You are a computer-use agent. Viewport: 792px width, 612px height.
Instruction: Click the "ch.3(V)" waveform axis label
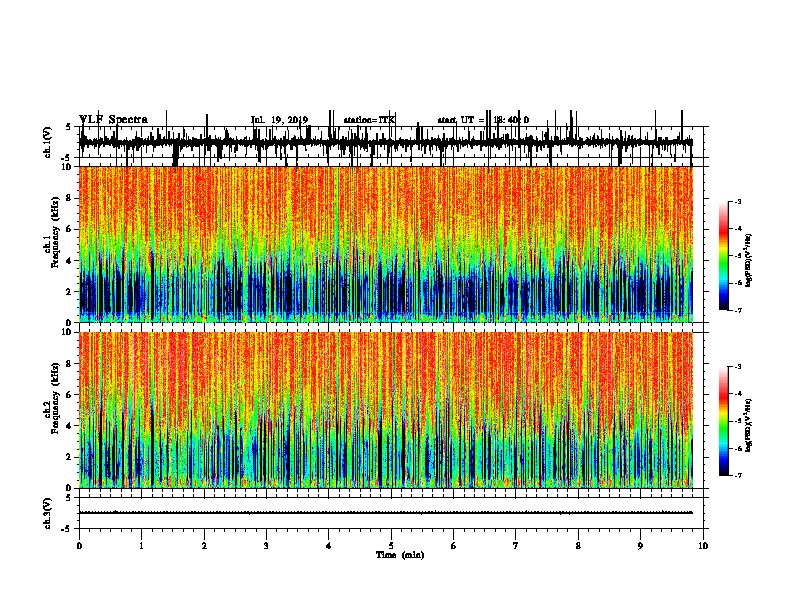point(48,513)
